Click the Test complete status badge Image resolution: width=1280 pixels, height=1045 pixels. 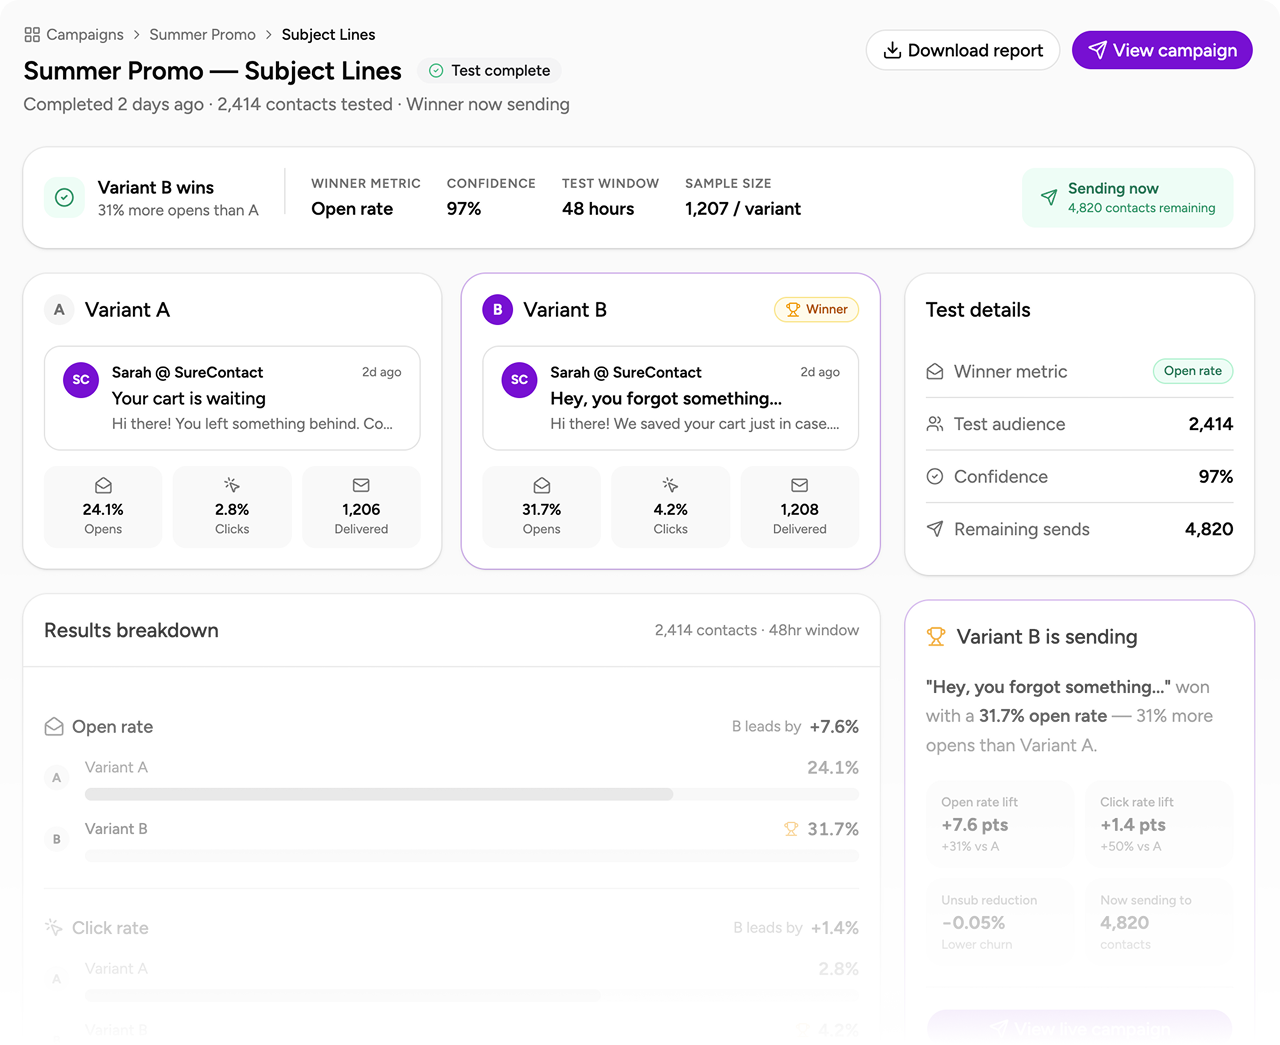[490, 71]
